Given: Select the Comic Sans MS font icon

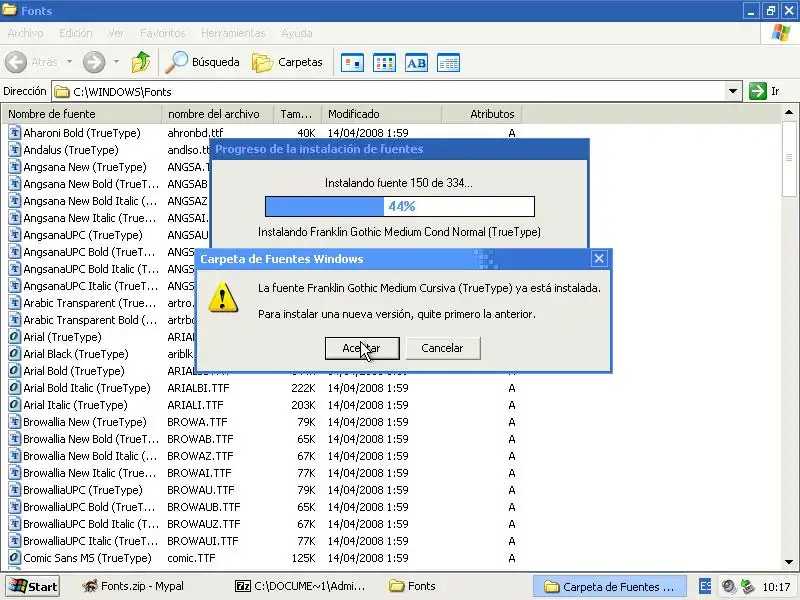Looking at the screenshot, I should [15, 558].
